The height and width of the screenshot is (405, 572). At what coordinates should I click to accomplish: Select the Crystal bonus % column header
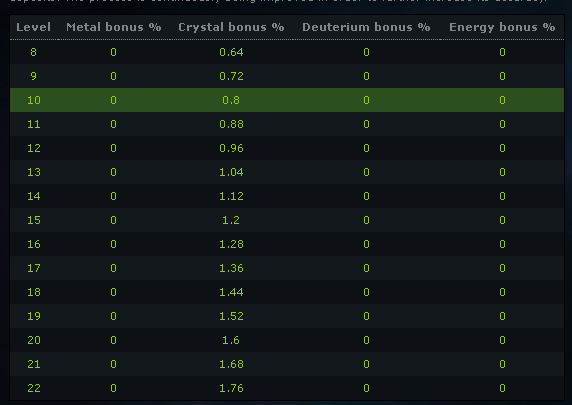[x=231, y=27]
